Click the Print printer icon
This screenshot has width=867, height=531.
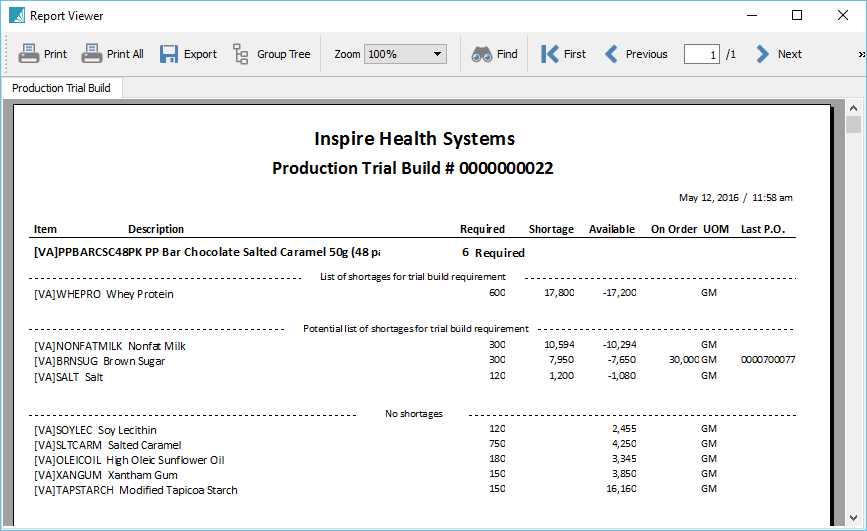pyautogui.click(x=28, y=54)
